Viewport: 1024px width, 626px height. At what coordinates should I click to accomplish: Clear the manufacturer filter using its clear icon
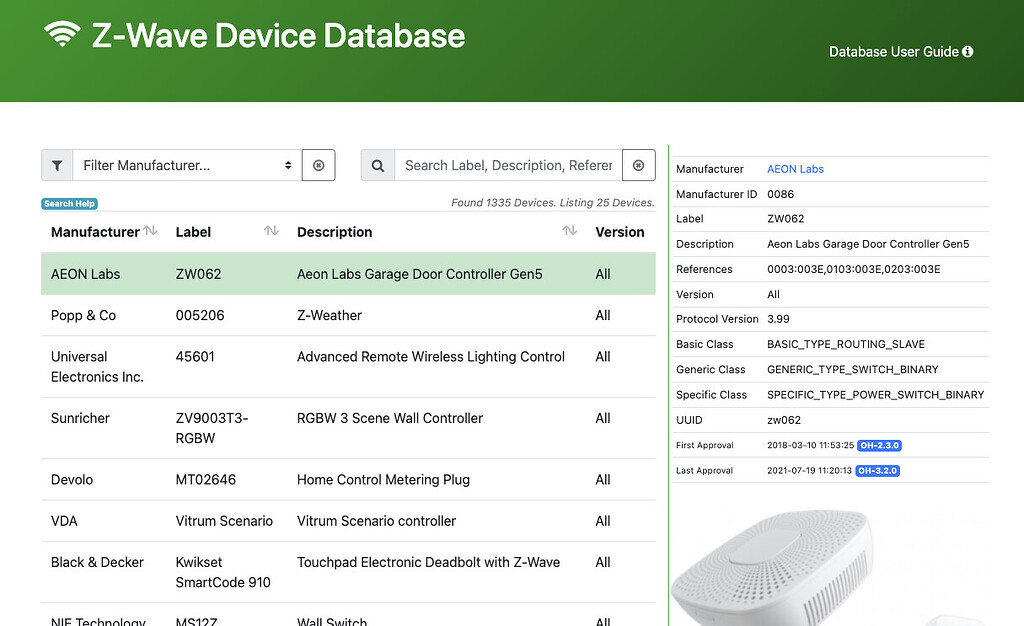[x=318, y=165]
